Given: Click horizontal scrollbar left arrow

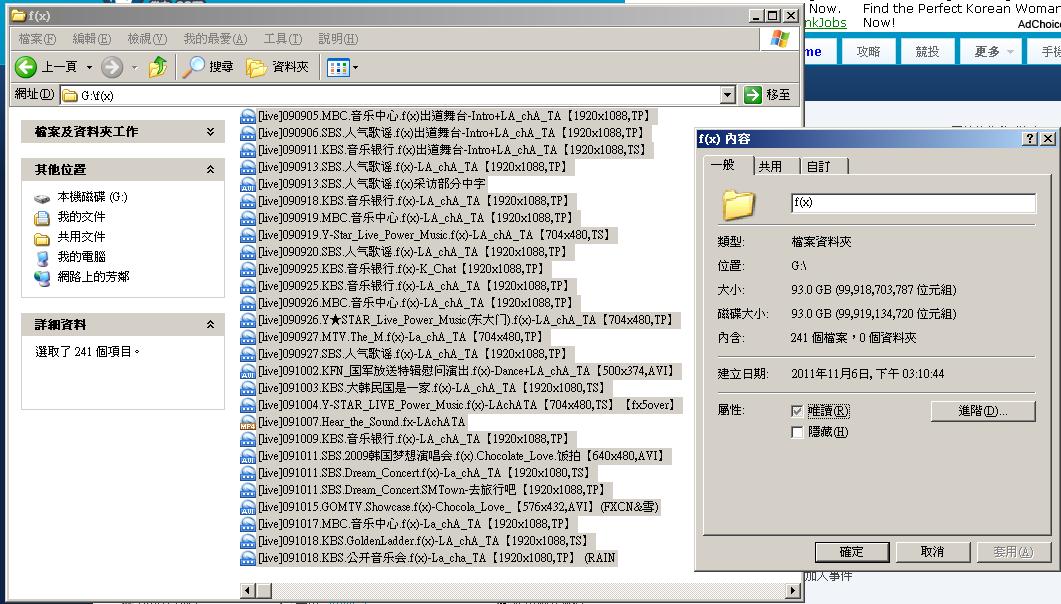Looking at the screenshot, I should [248, 590].
